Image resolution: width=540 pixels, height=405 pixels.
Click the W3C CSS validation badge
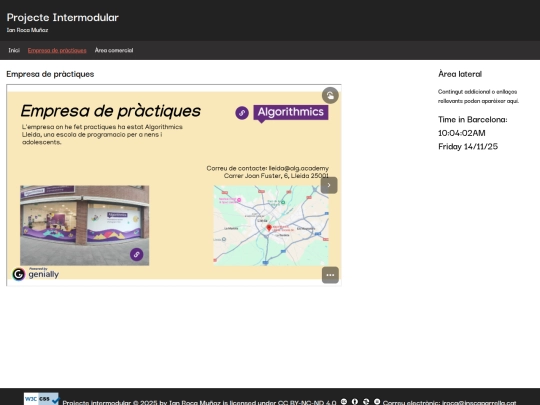(42, 399)
